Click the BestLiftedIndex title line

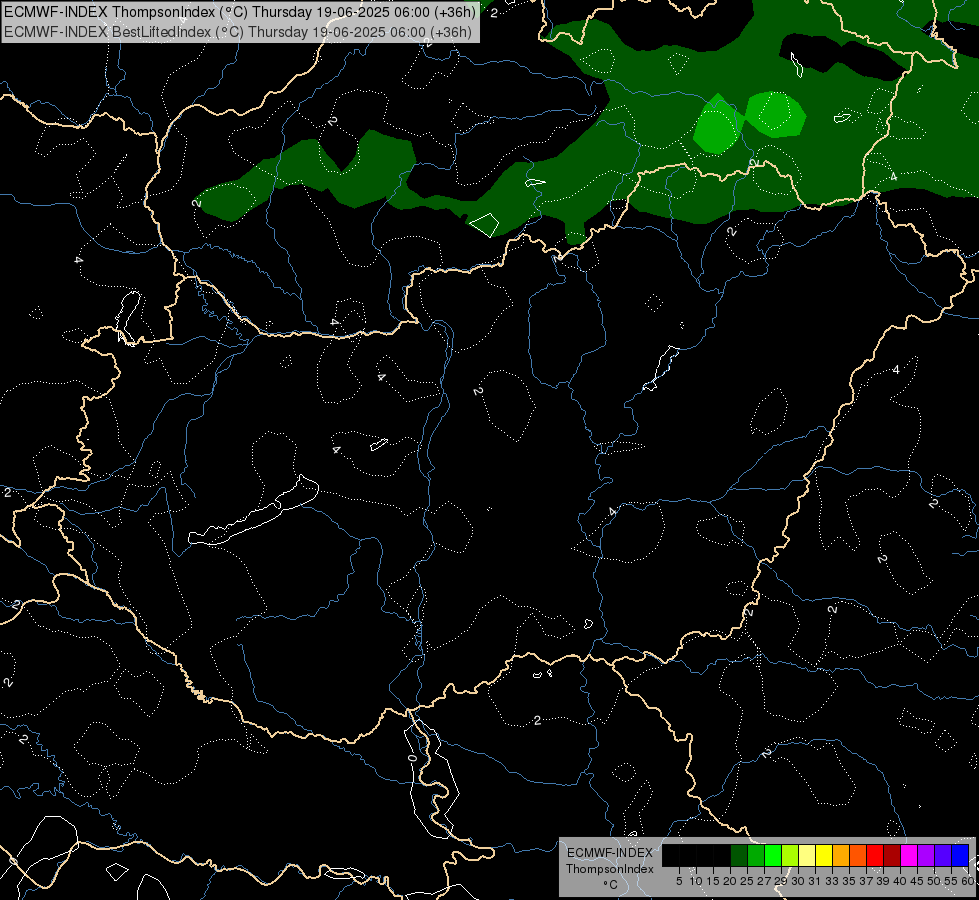pyautogui.click(x=238, y=32)
